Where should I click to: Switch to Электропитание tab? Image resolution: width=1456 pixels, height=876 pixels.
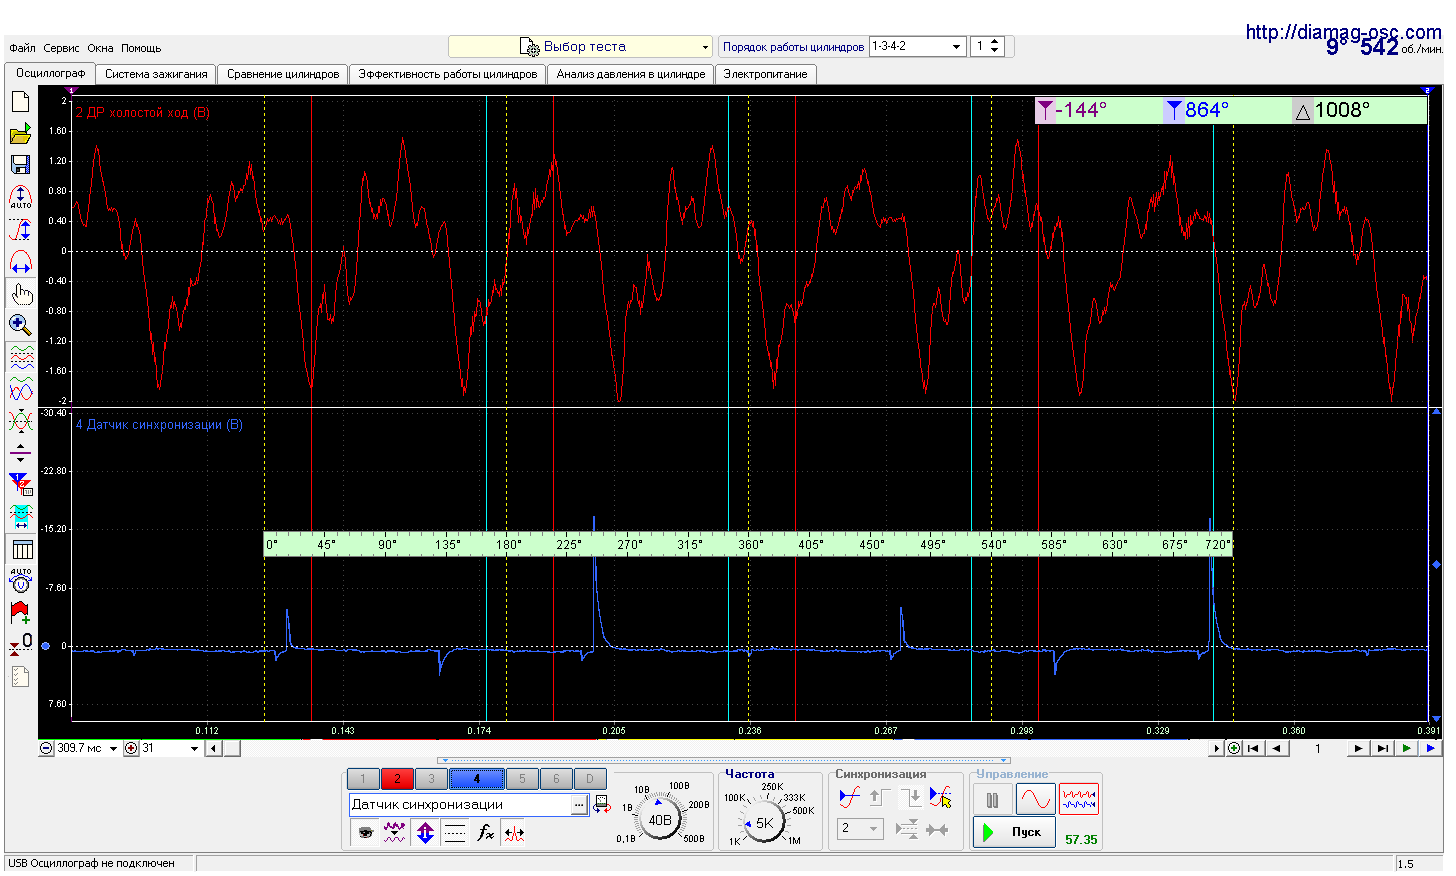(766, 74)
